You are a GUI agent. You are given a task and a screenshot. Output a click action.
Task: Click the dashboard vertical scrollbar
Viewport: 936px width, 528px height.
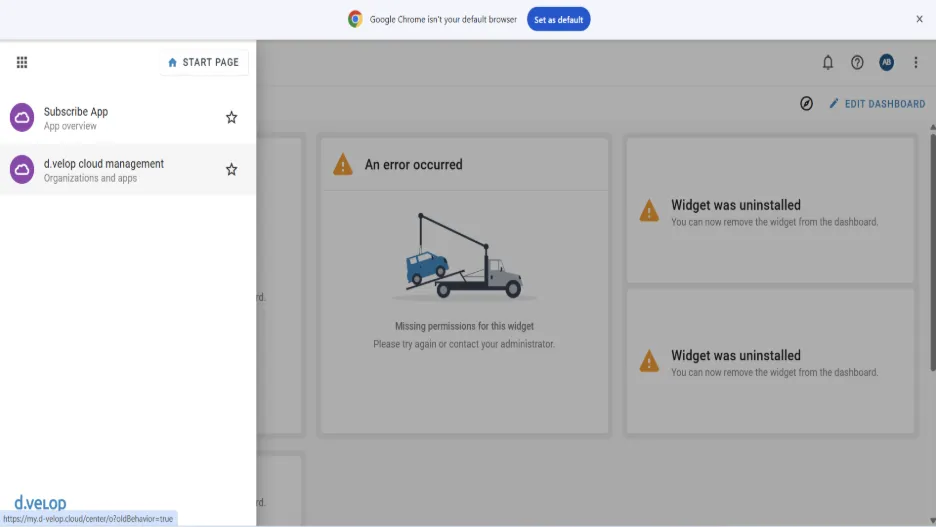point(932,251)
